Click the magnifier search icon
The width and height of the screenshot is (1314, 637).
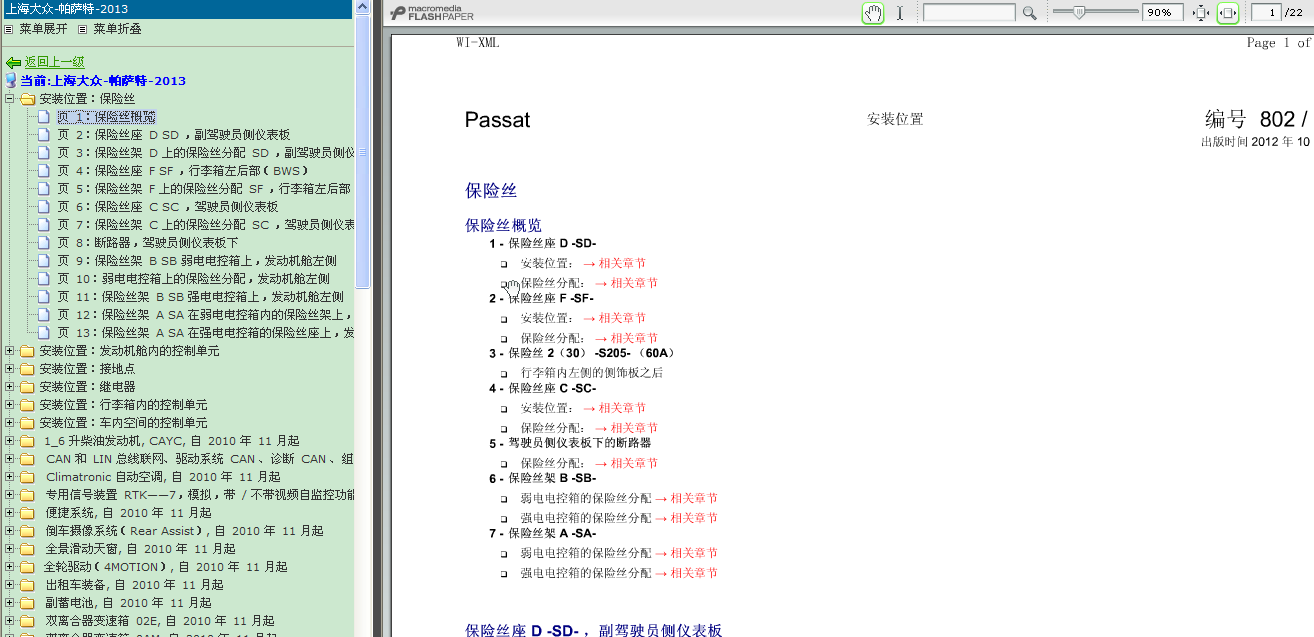point(1029,13)
